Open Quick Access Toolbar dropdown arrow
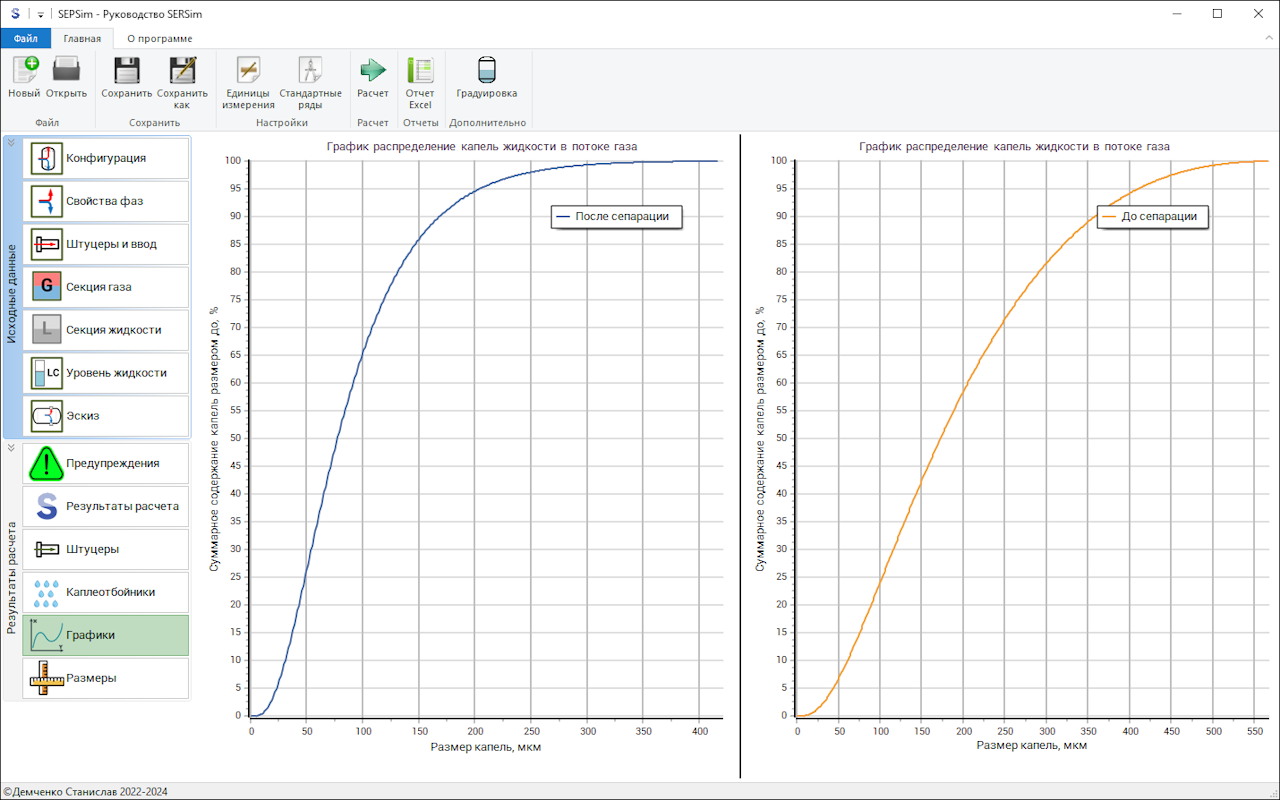This screenshot has height=800, width=1280. tap(40, 14)
